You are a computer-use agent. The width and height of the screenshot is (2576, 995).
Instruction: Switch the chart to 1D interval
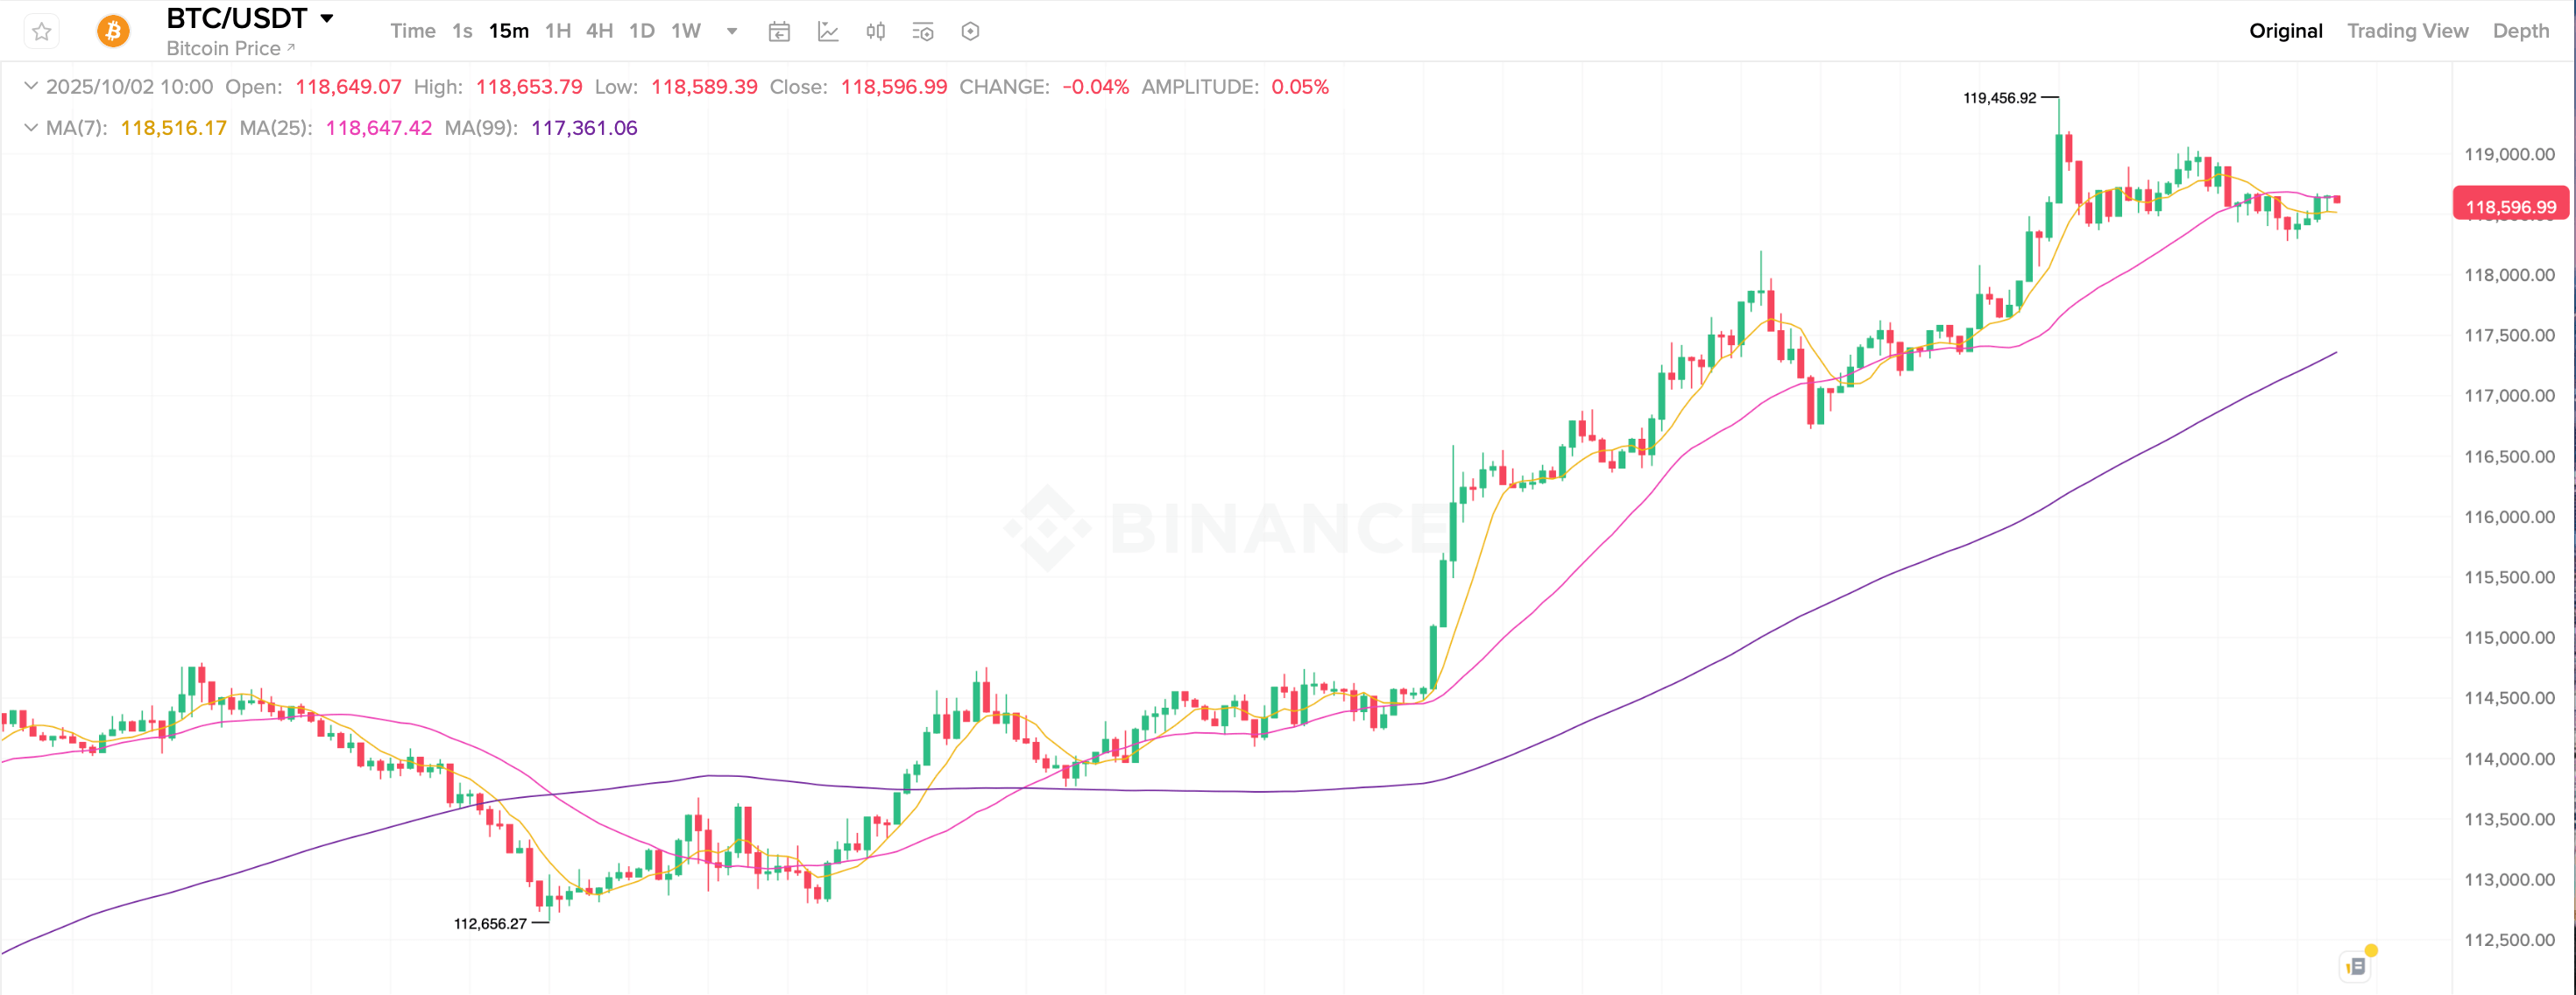(641, 31)
